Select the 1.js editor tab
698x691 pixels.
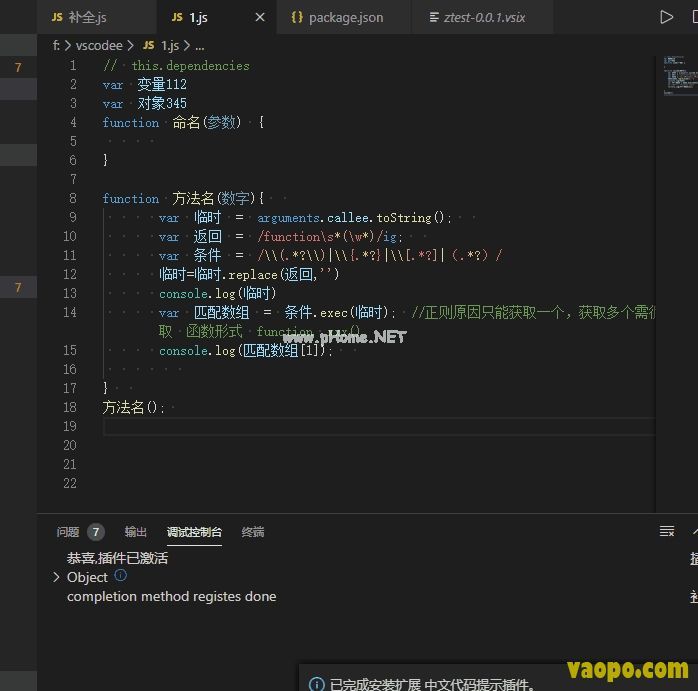(216, 17)
